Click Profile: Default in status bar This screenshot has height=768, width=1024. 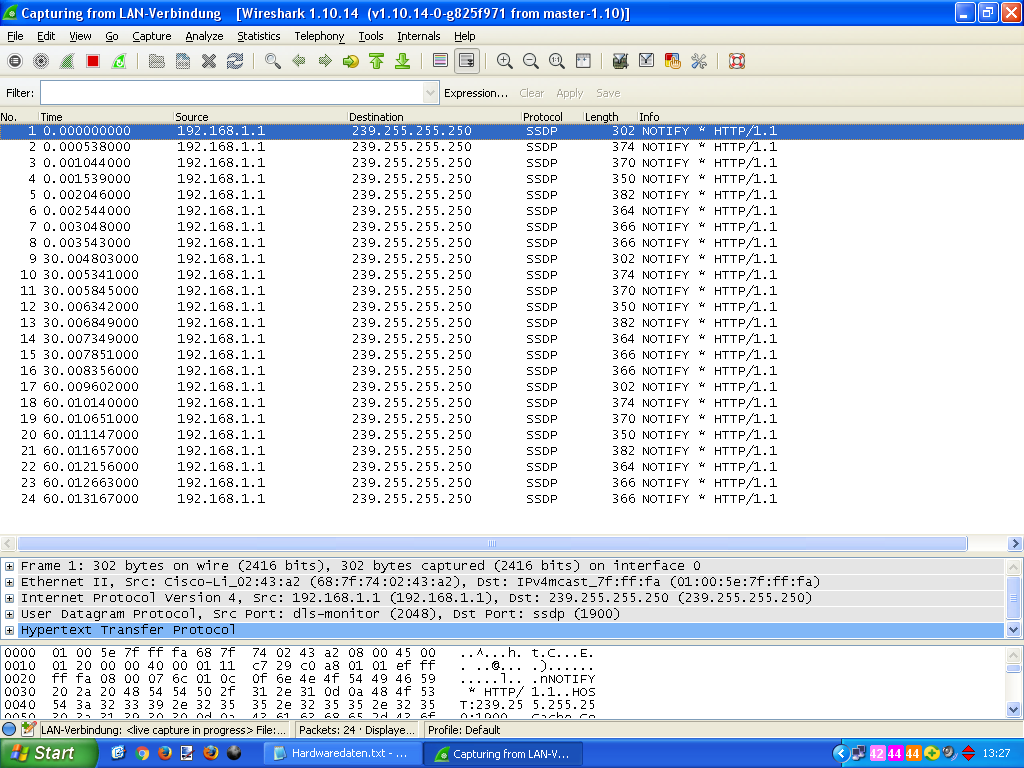click(x=464, y=730)
